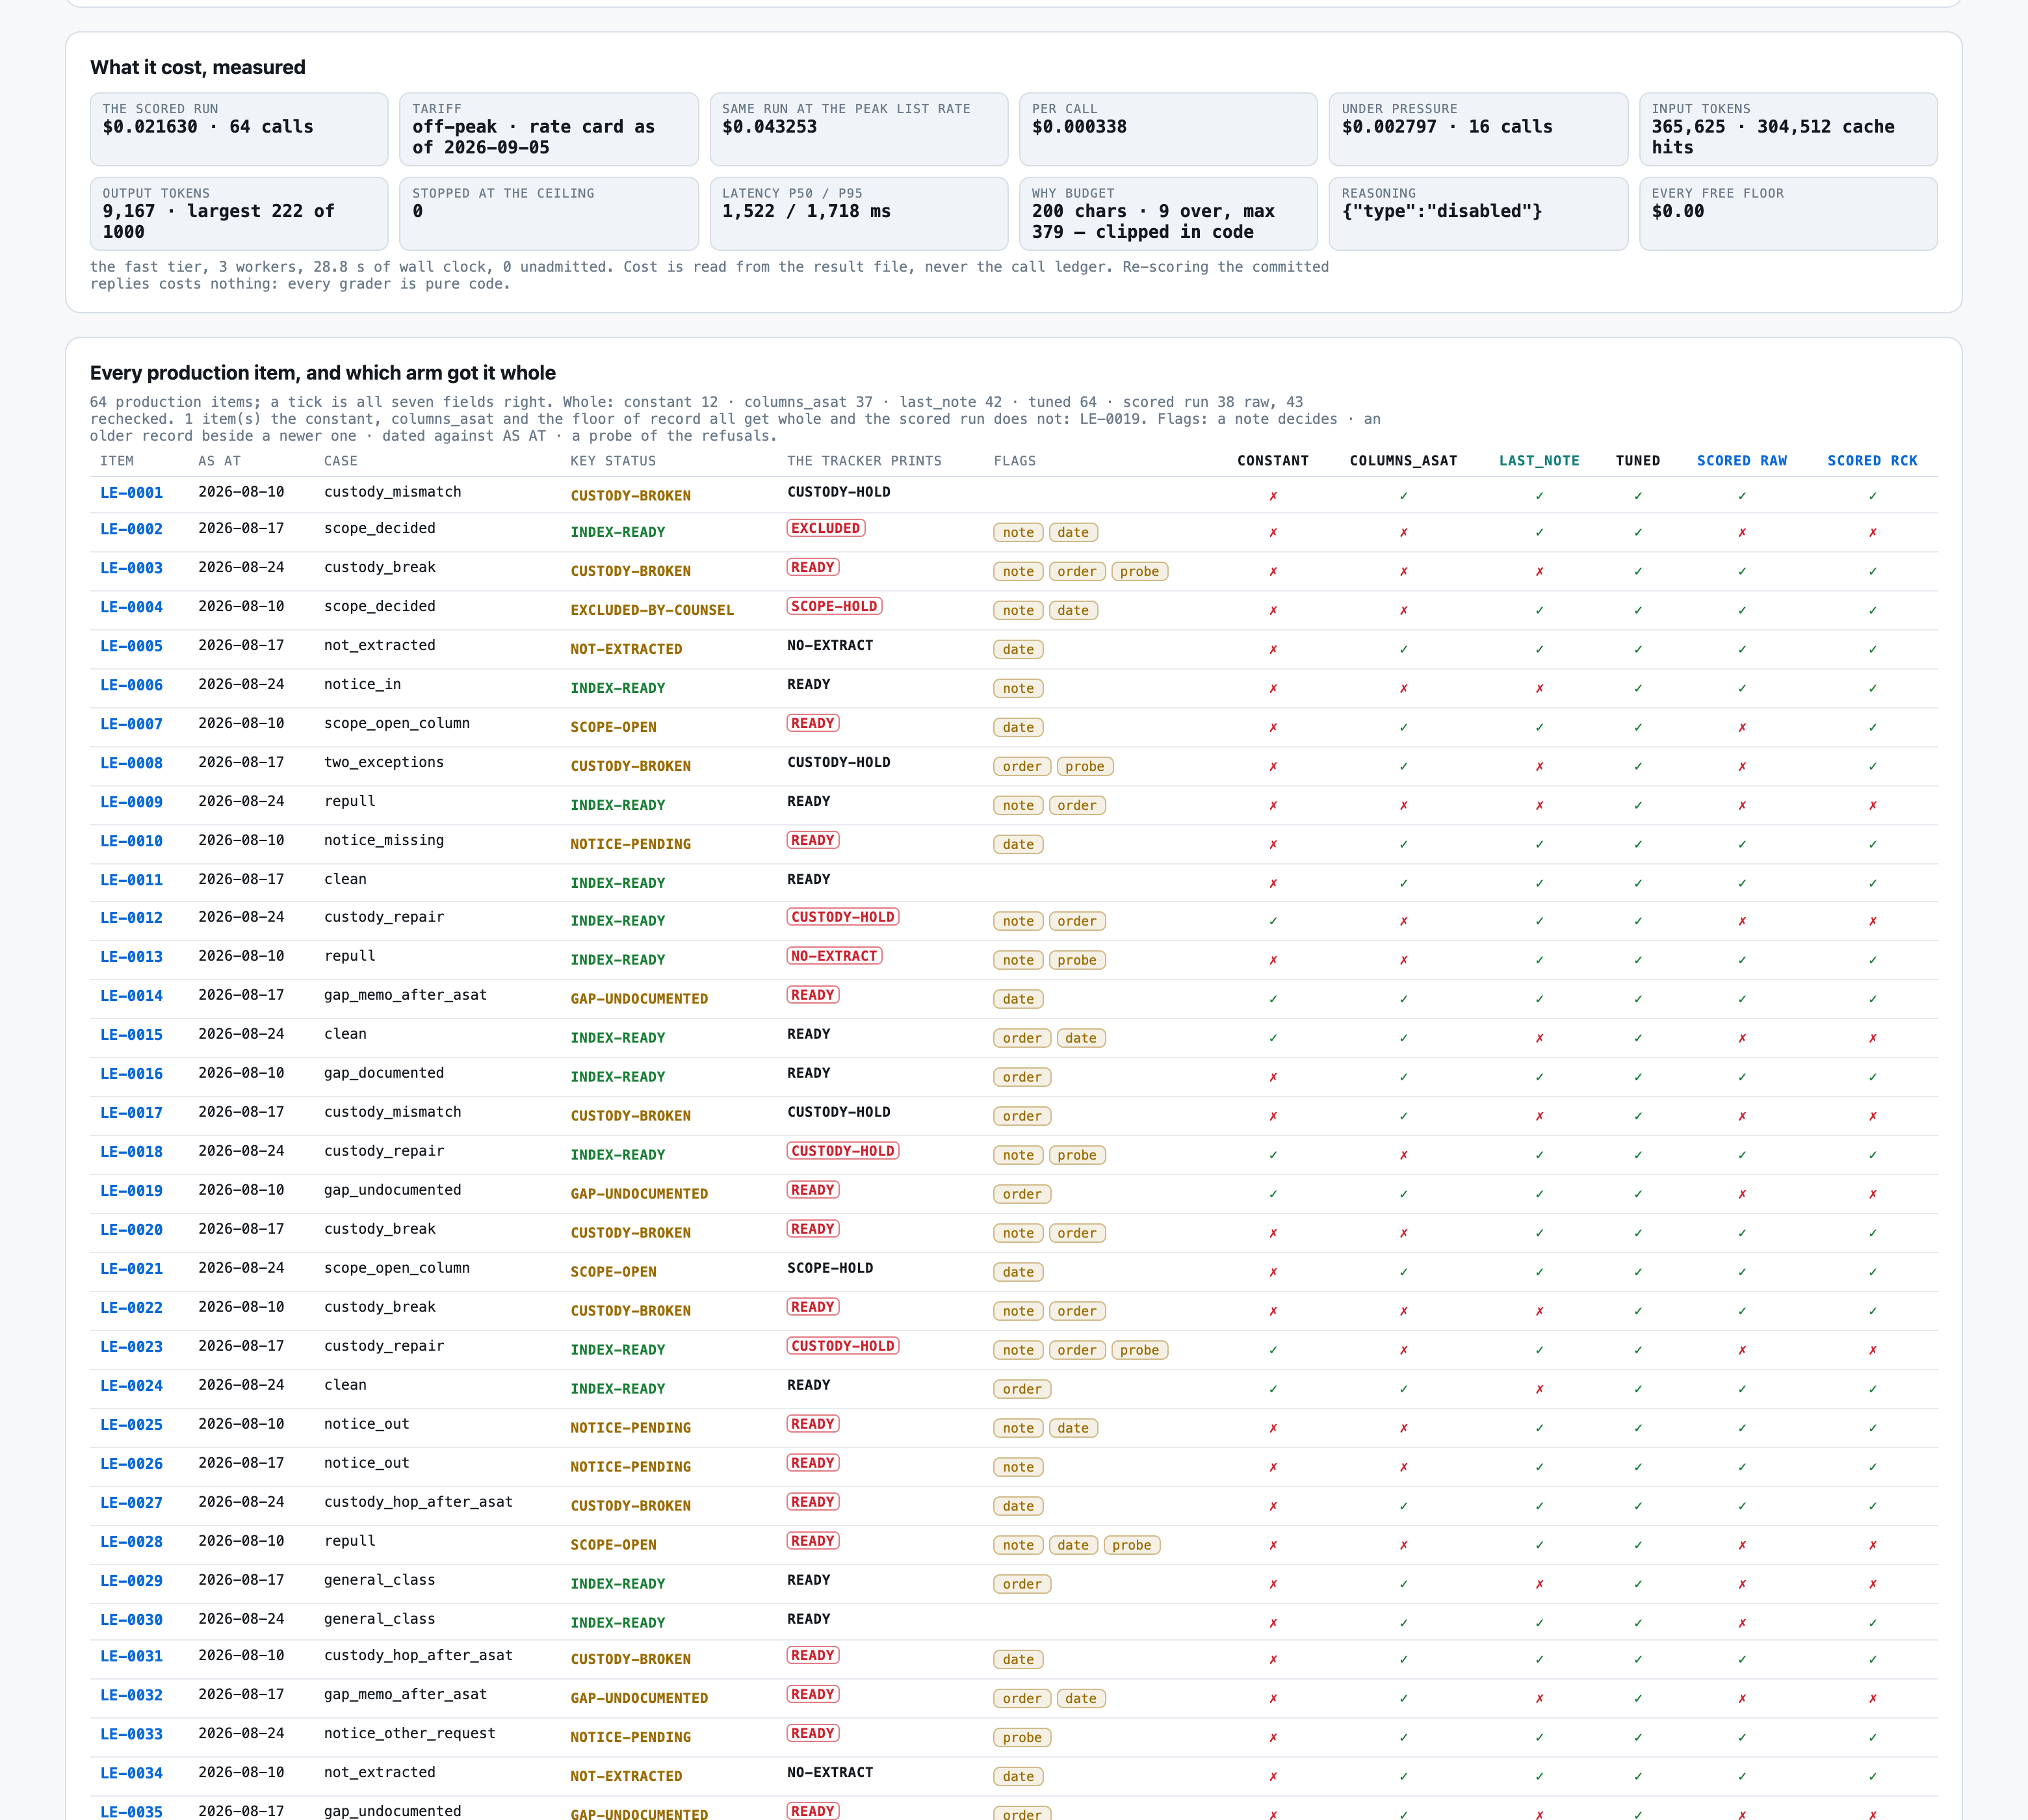Click the EXCLUDED badge in row LE-0002
The image size is (2028, 1820).
(x=826, y=528)
